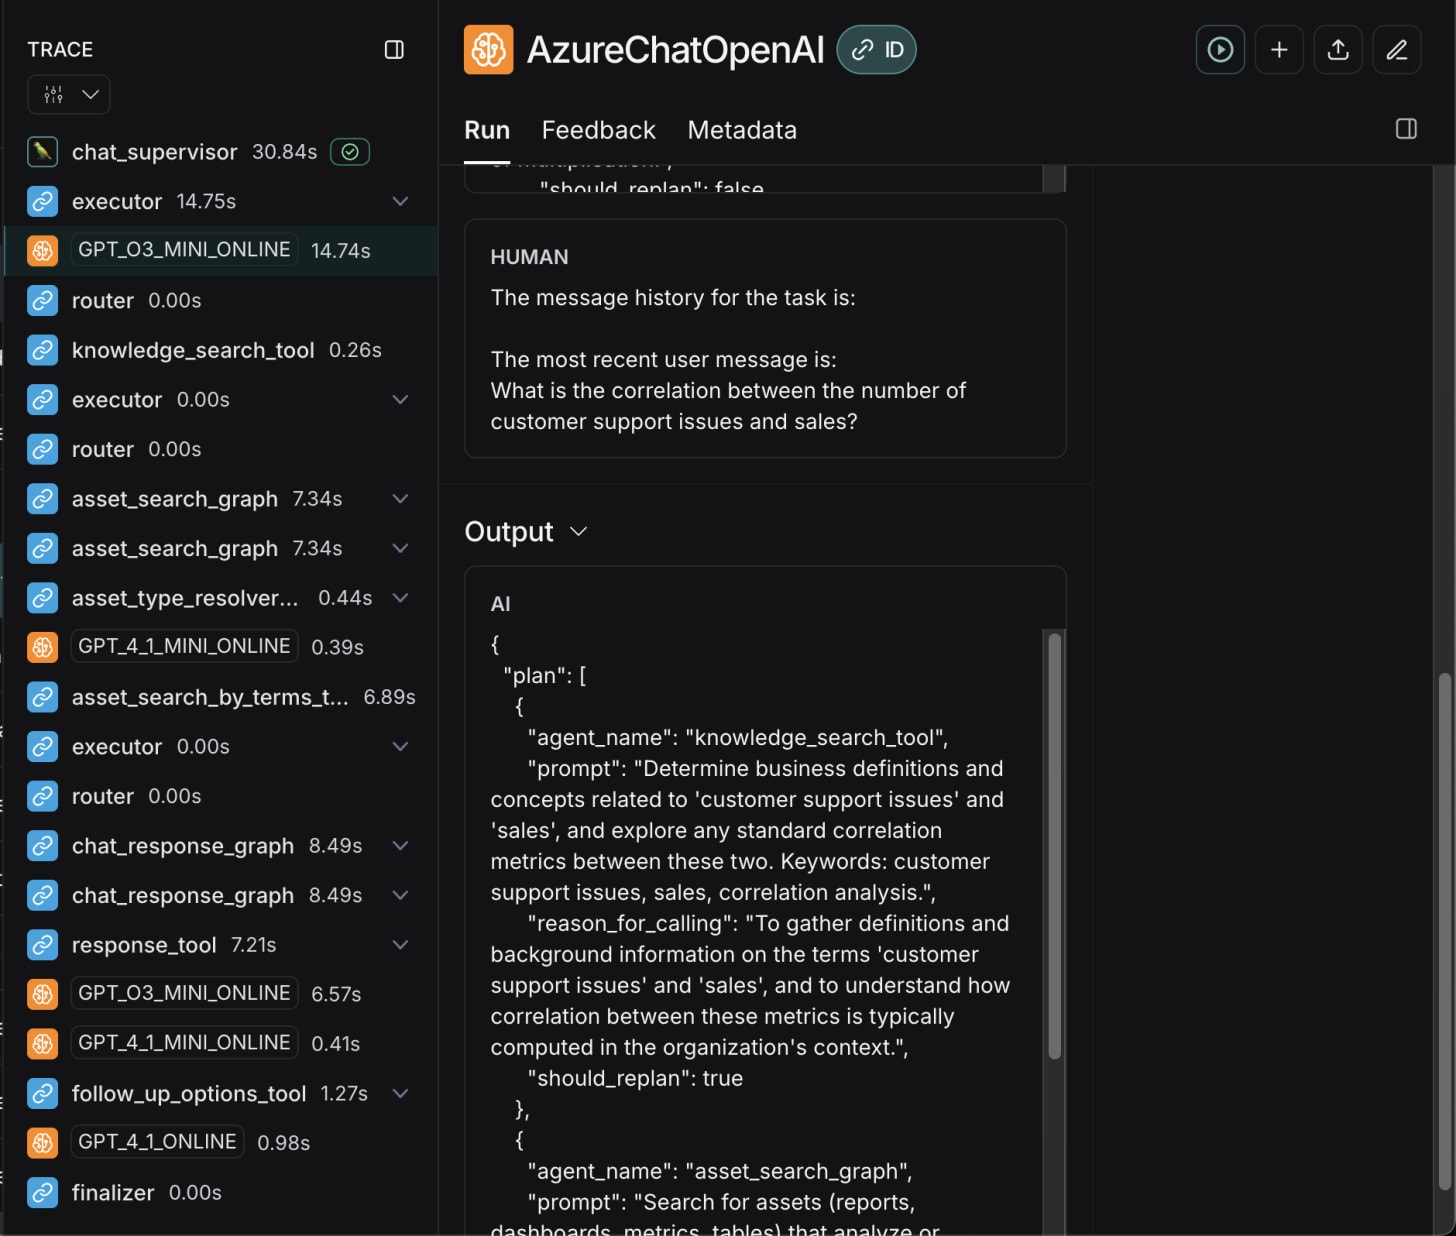Image resolution: width=1456 pixels, height=1236 pixels.
Task: Click the follow_up_options_tool chain icon
Action: pyautogui.click(x=42, y=1094)
